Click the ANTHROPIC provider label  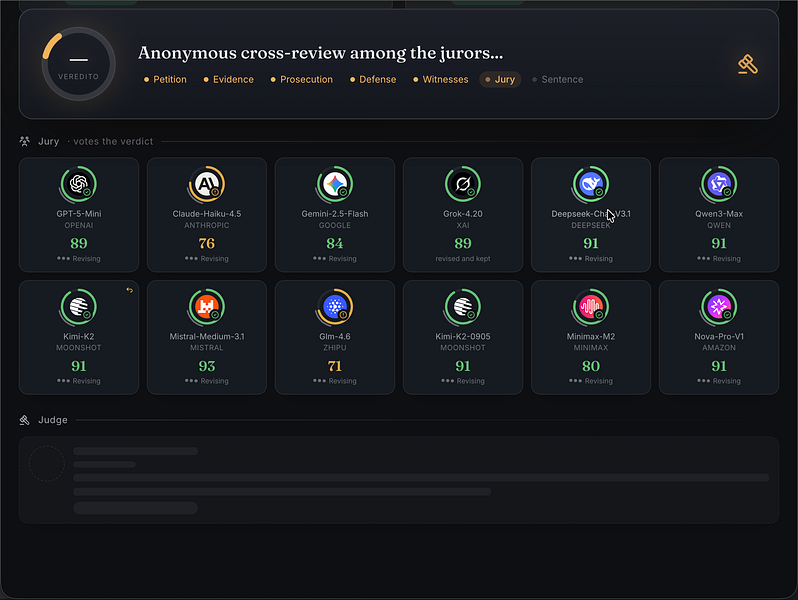click(x=207, y=225)
